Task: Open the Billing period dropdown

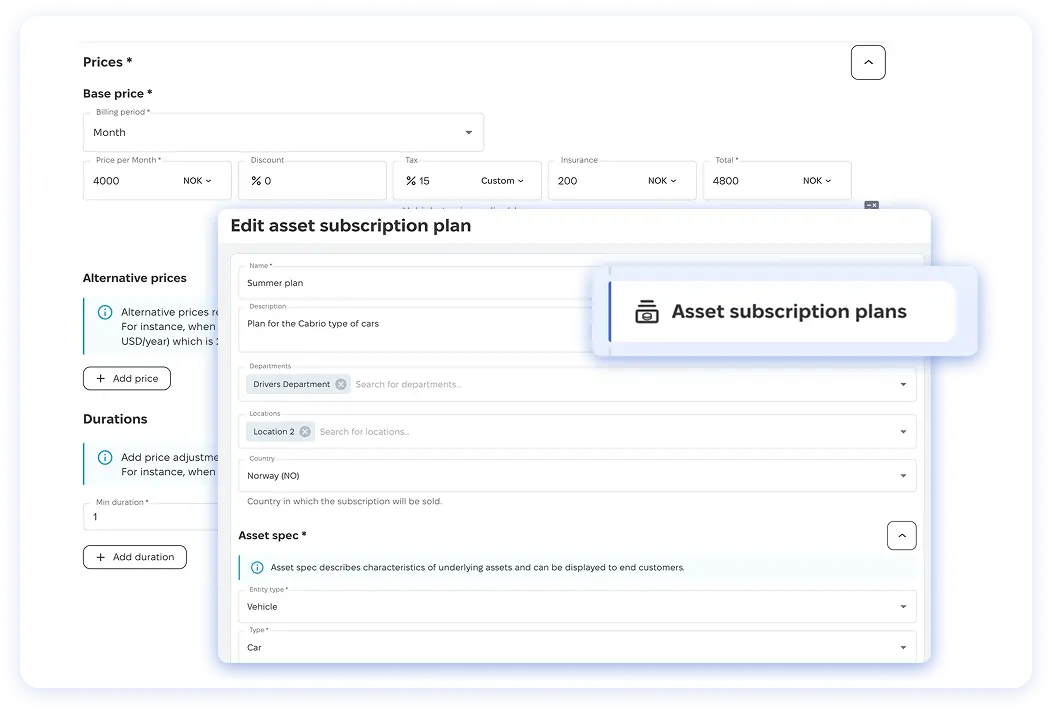Action: pyautogui.click(x=468, y=133)
